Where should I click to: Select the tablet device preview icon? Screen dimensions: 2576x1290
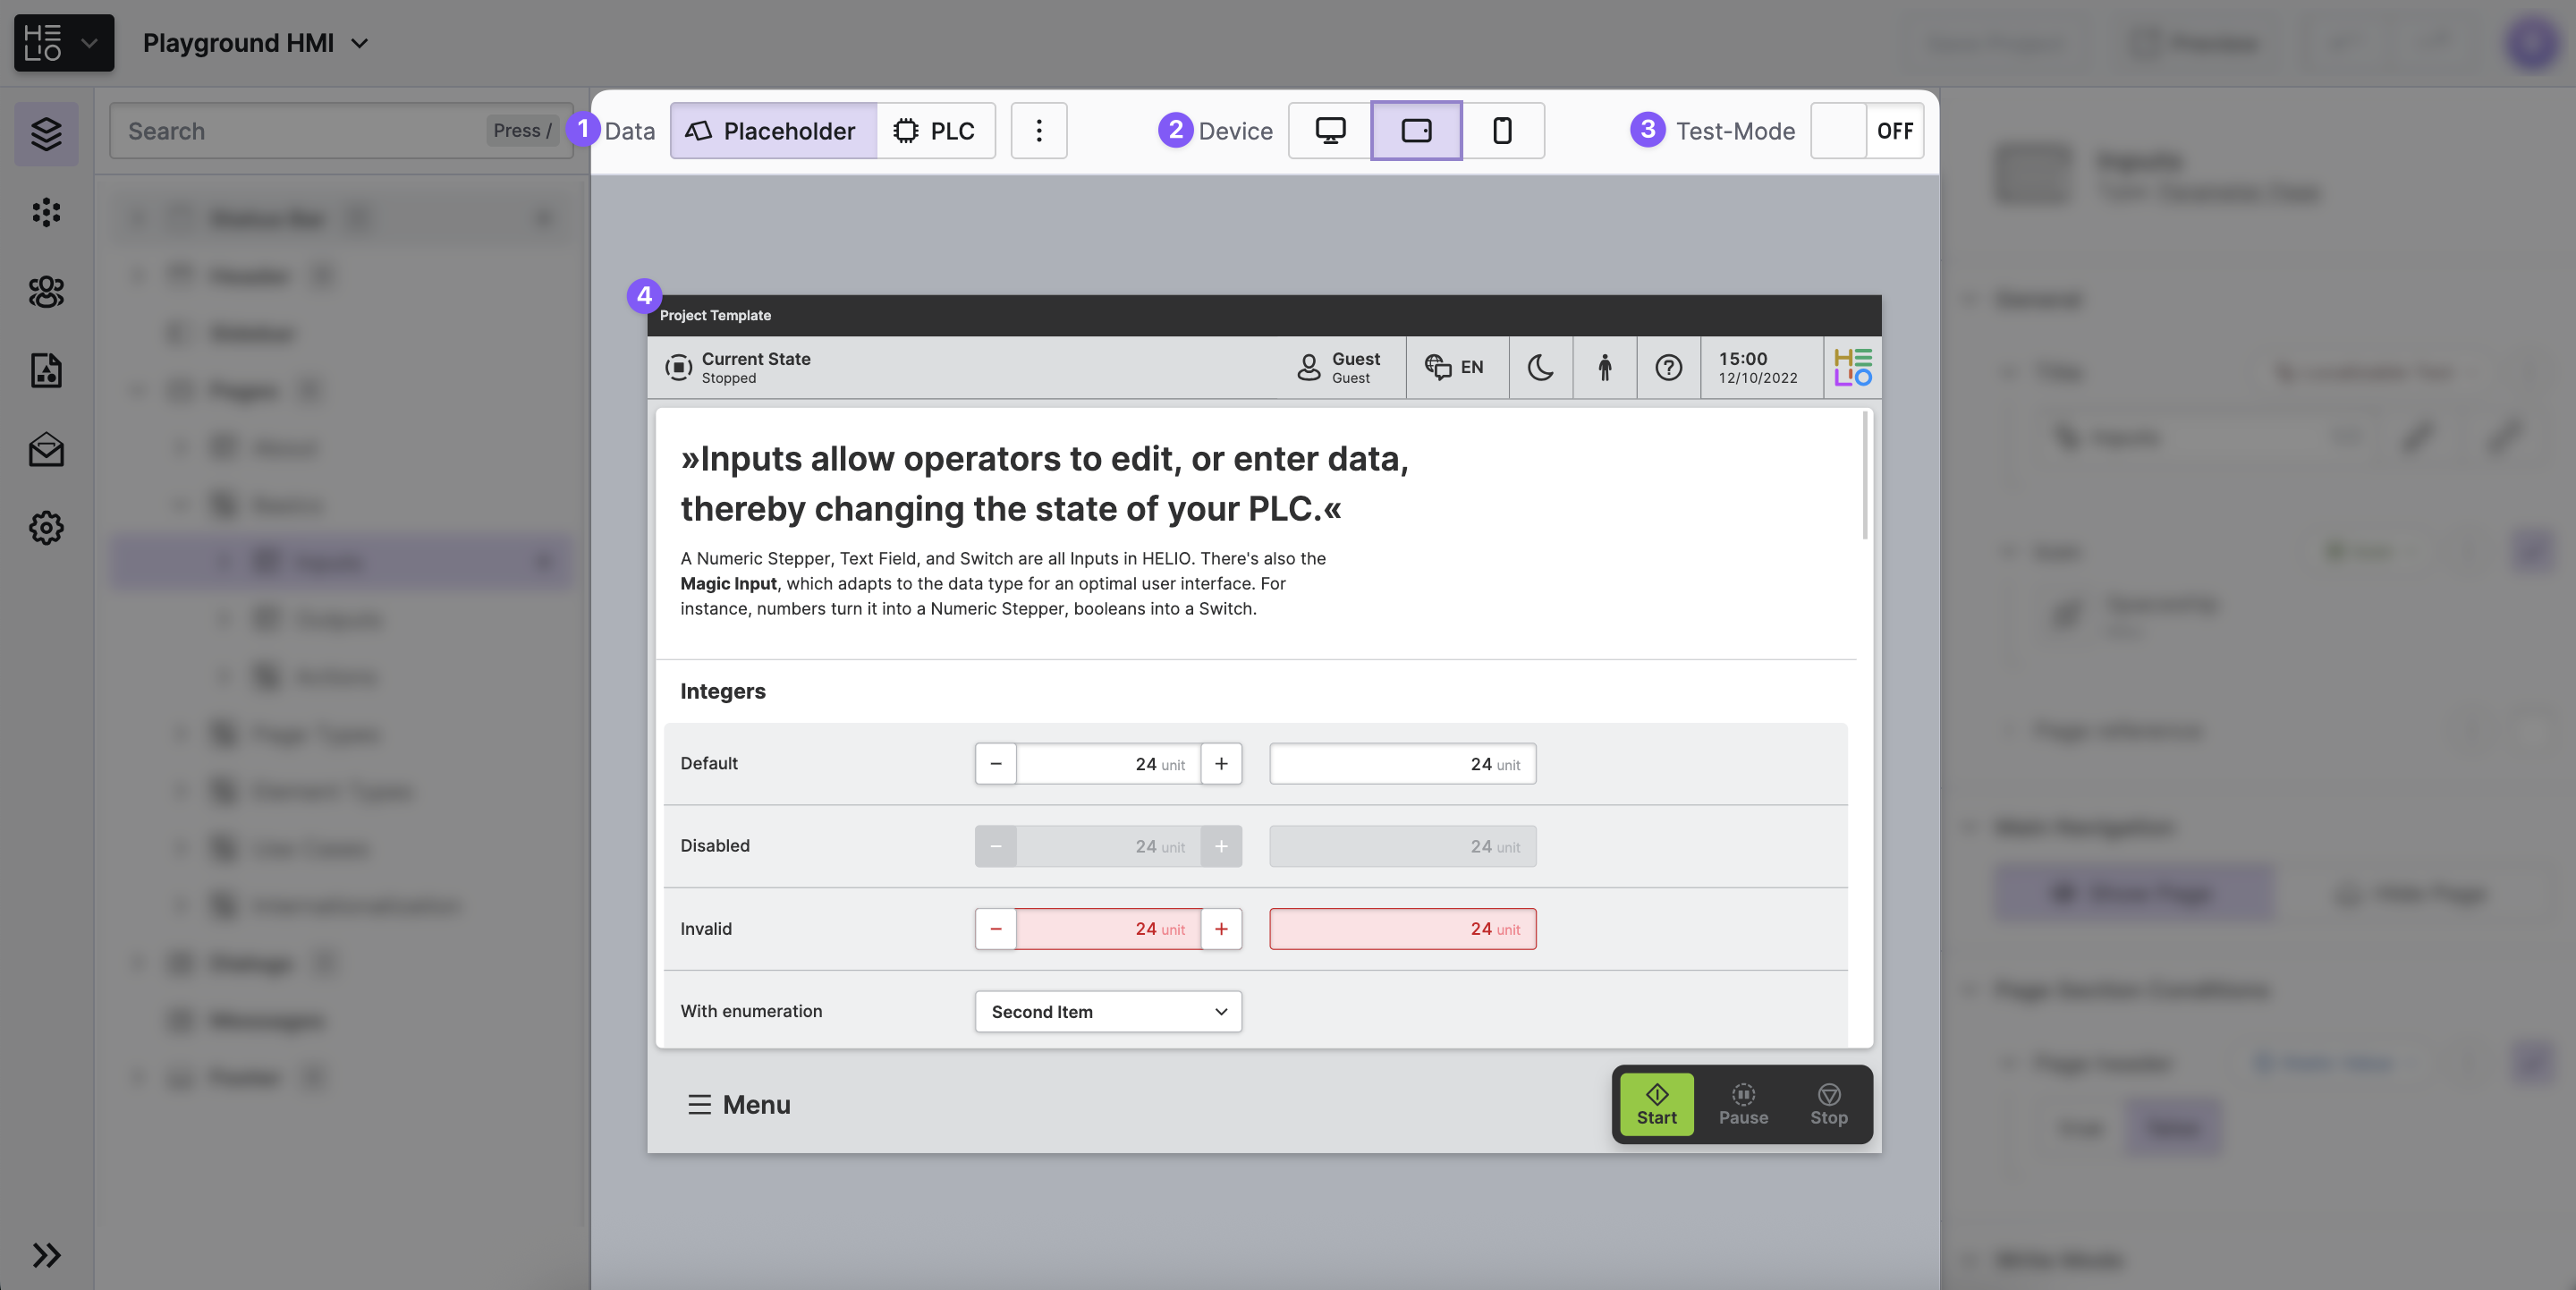coord(1416,131)
